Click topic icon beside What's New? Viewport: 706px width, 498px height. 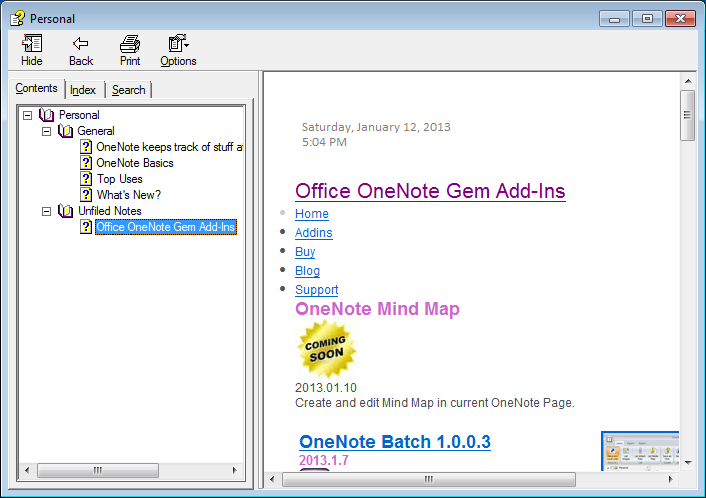click(x=86, y=195)
